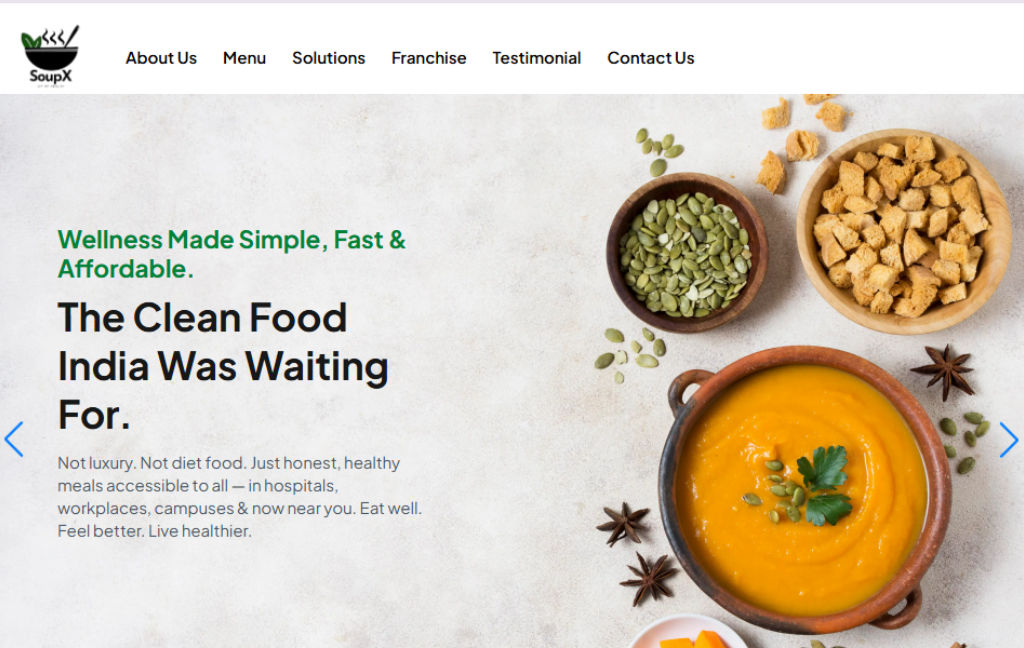Viewport: 1024px width, 648px height.
Task: Click the wooden bowl of croutons
Action: (x=904, y=231)
